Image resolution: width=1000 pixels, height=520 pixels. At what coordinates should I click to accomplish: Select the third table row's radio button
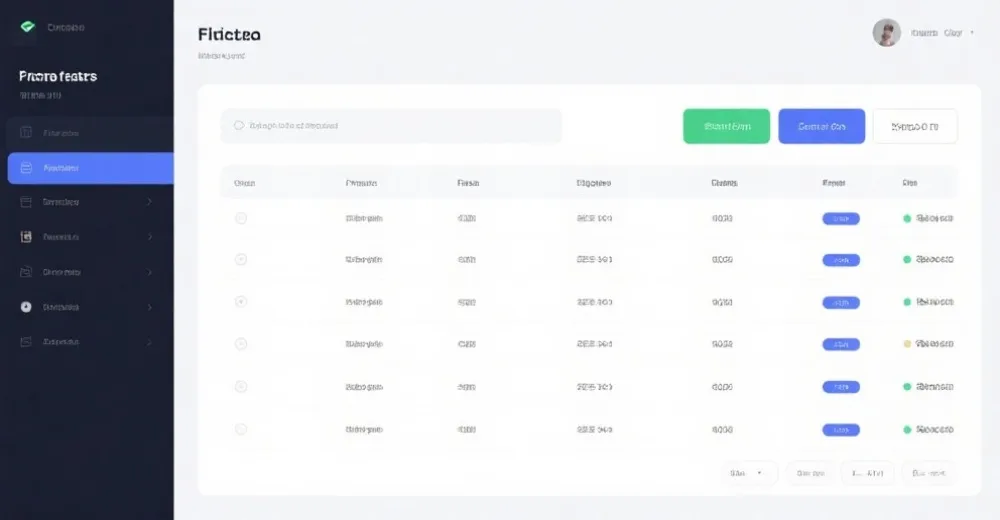point(241,301)
